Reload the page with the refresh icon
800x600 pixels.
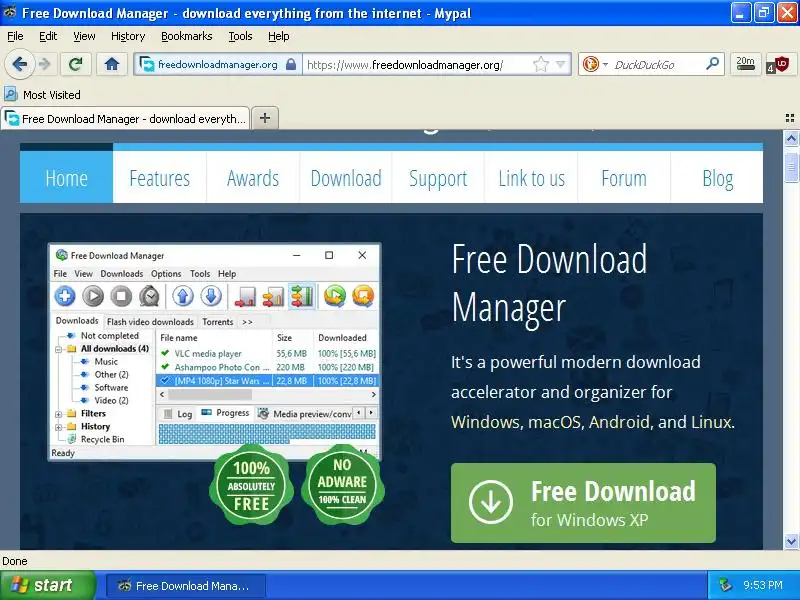click(76, 64)
